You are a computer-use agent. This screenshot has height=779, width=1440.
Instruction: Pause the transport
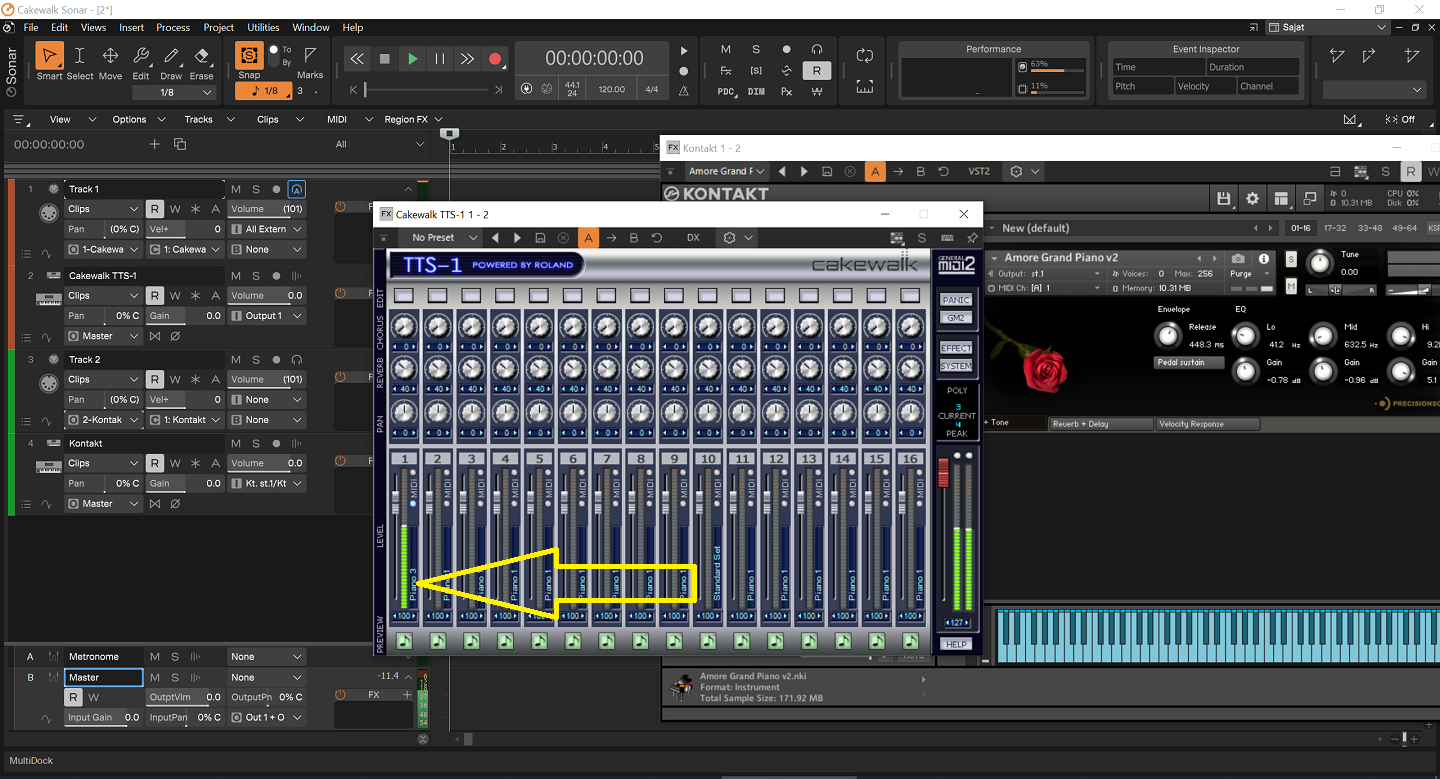(440, 59)
